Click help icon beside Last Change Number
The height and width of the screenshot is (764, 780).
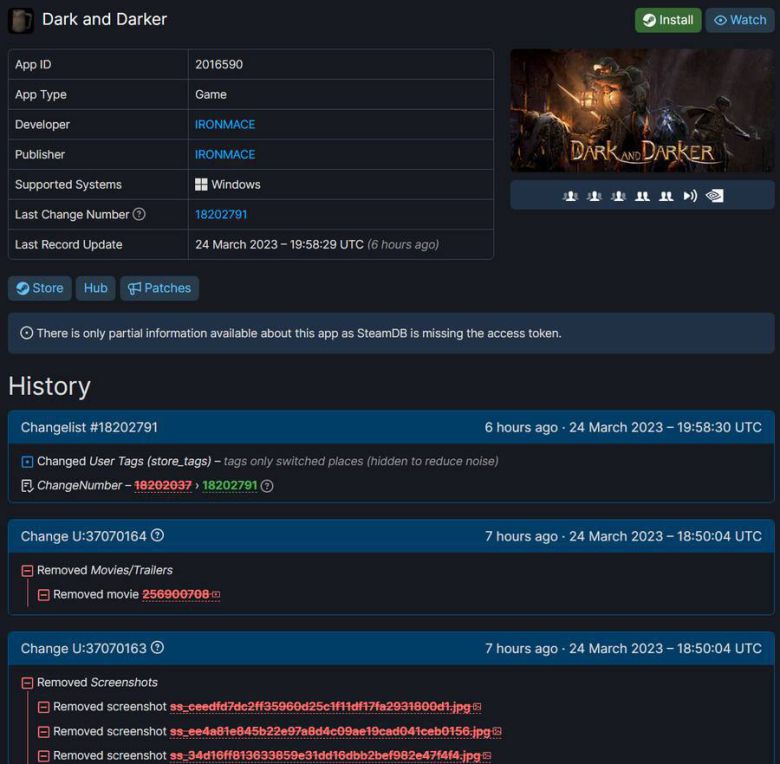[x=139, y=215]
